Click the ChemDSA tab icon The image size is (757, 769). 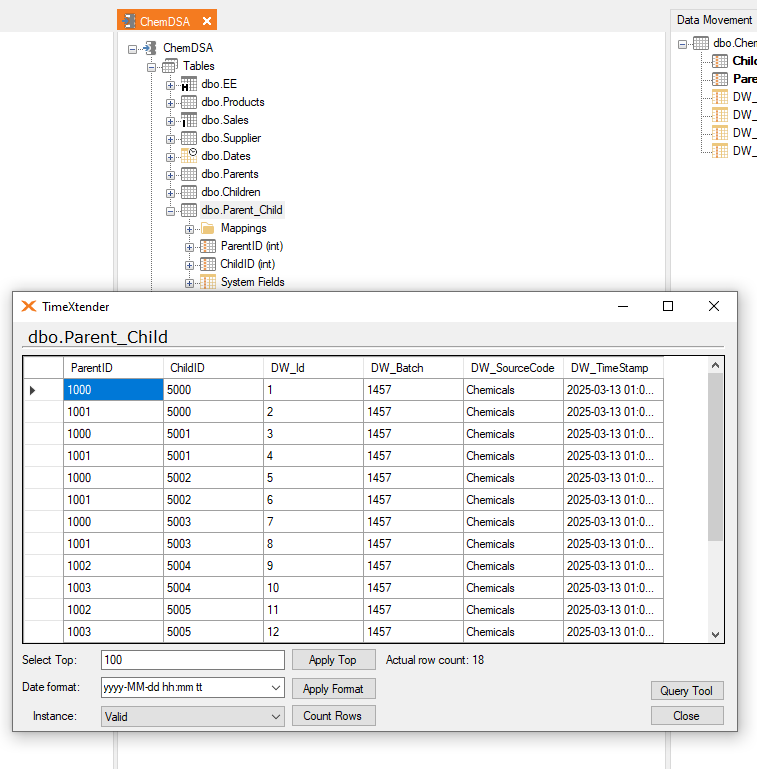[128, 21]
